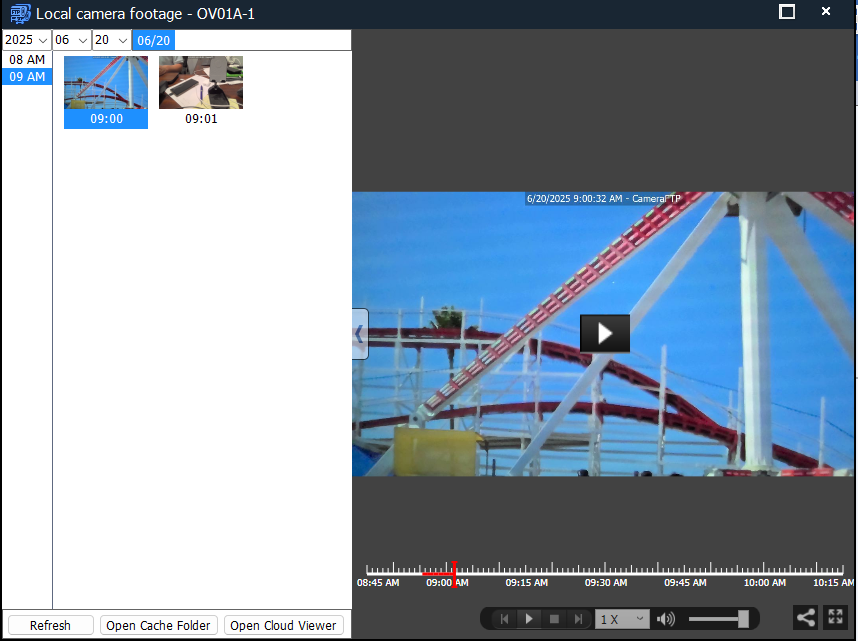Expand the month 06 dropdown
858x641 pixels.
tap(72, 40)
